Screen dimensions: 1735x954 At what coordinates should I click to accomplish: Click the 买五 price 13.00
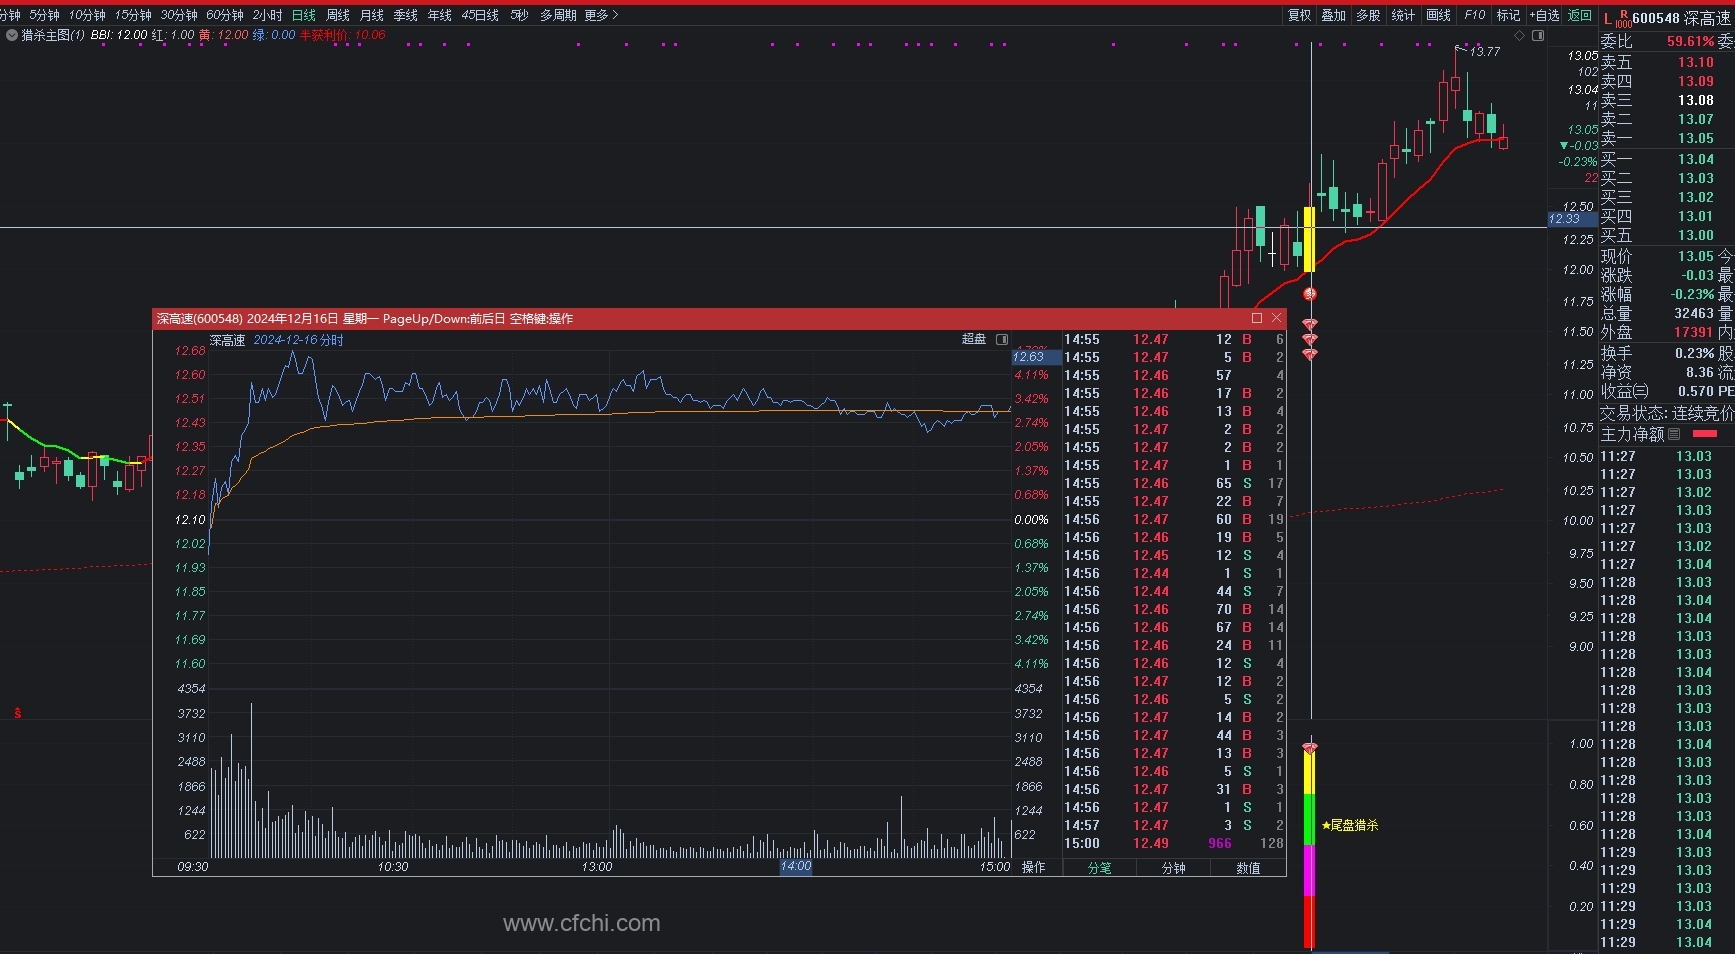(x=1695, y=235)
